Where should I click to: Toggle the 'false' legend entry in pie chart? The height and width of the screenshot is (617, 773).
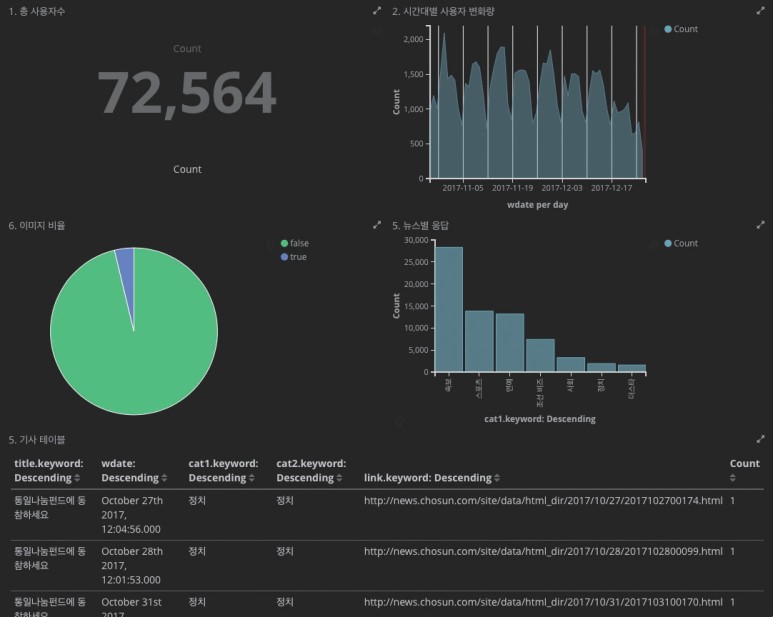[x=297, y=243]
